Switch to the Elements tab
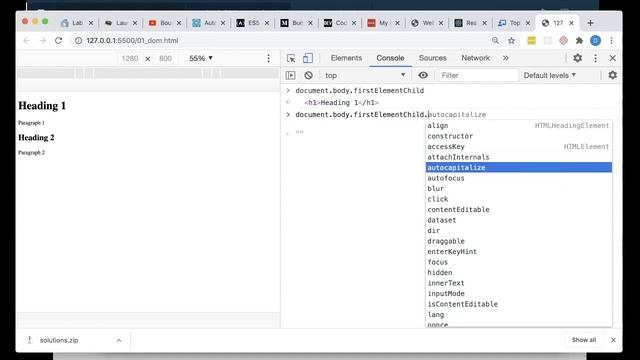The image size is (640, 360). tap(346, 58)
